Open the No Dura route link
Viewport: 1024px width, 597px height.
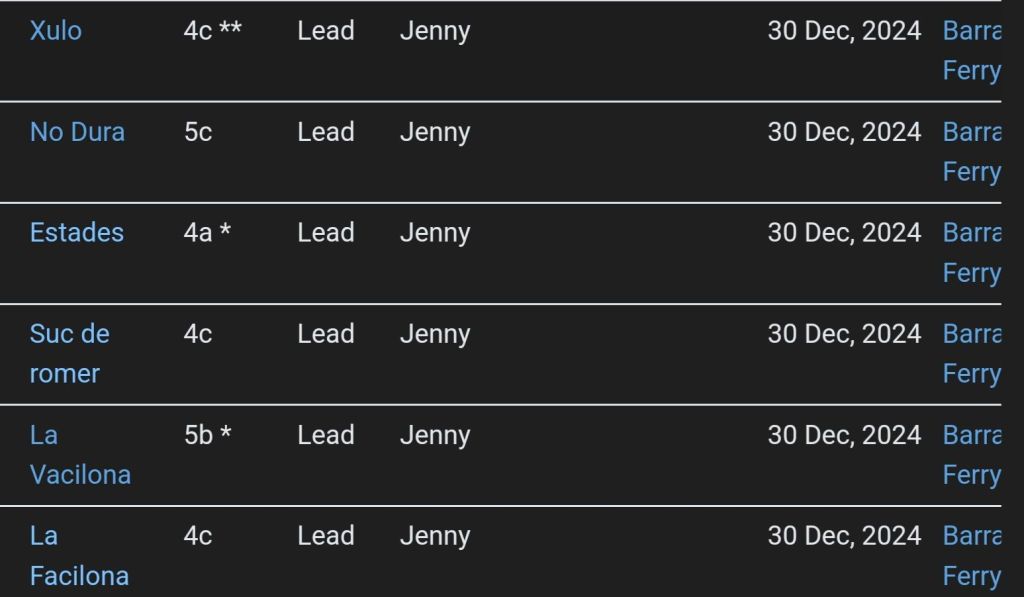[77, 132]
